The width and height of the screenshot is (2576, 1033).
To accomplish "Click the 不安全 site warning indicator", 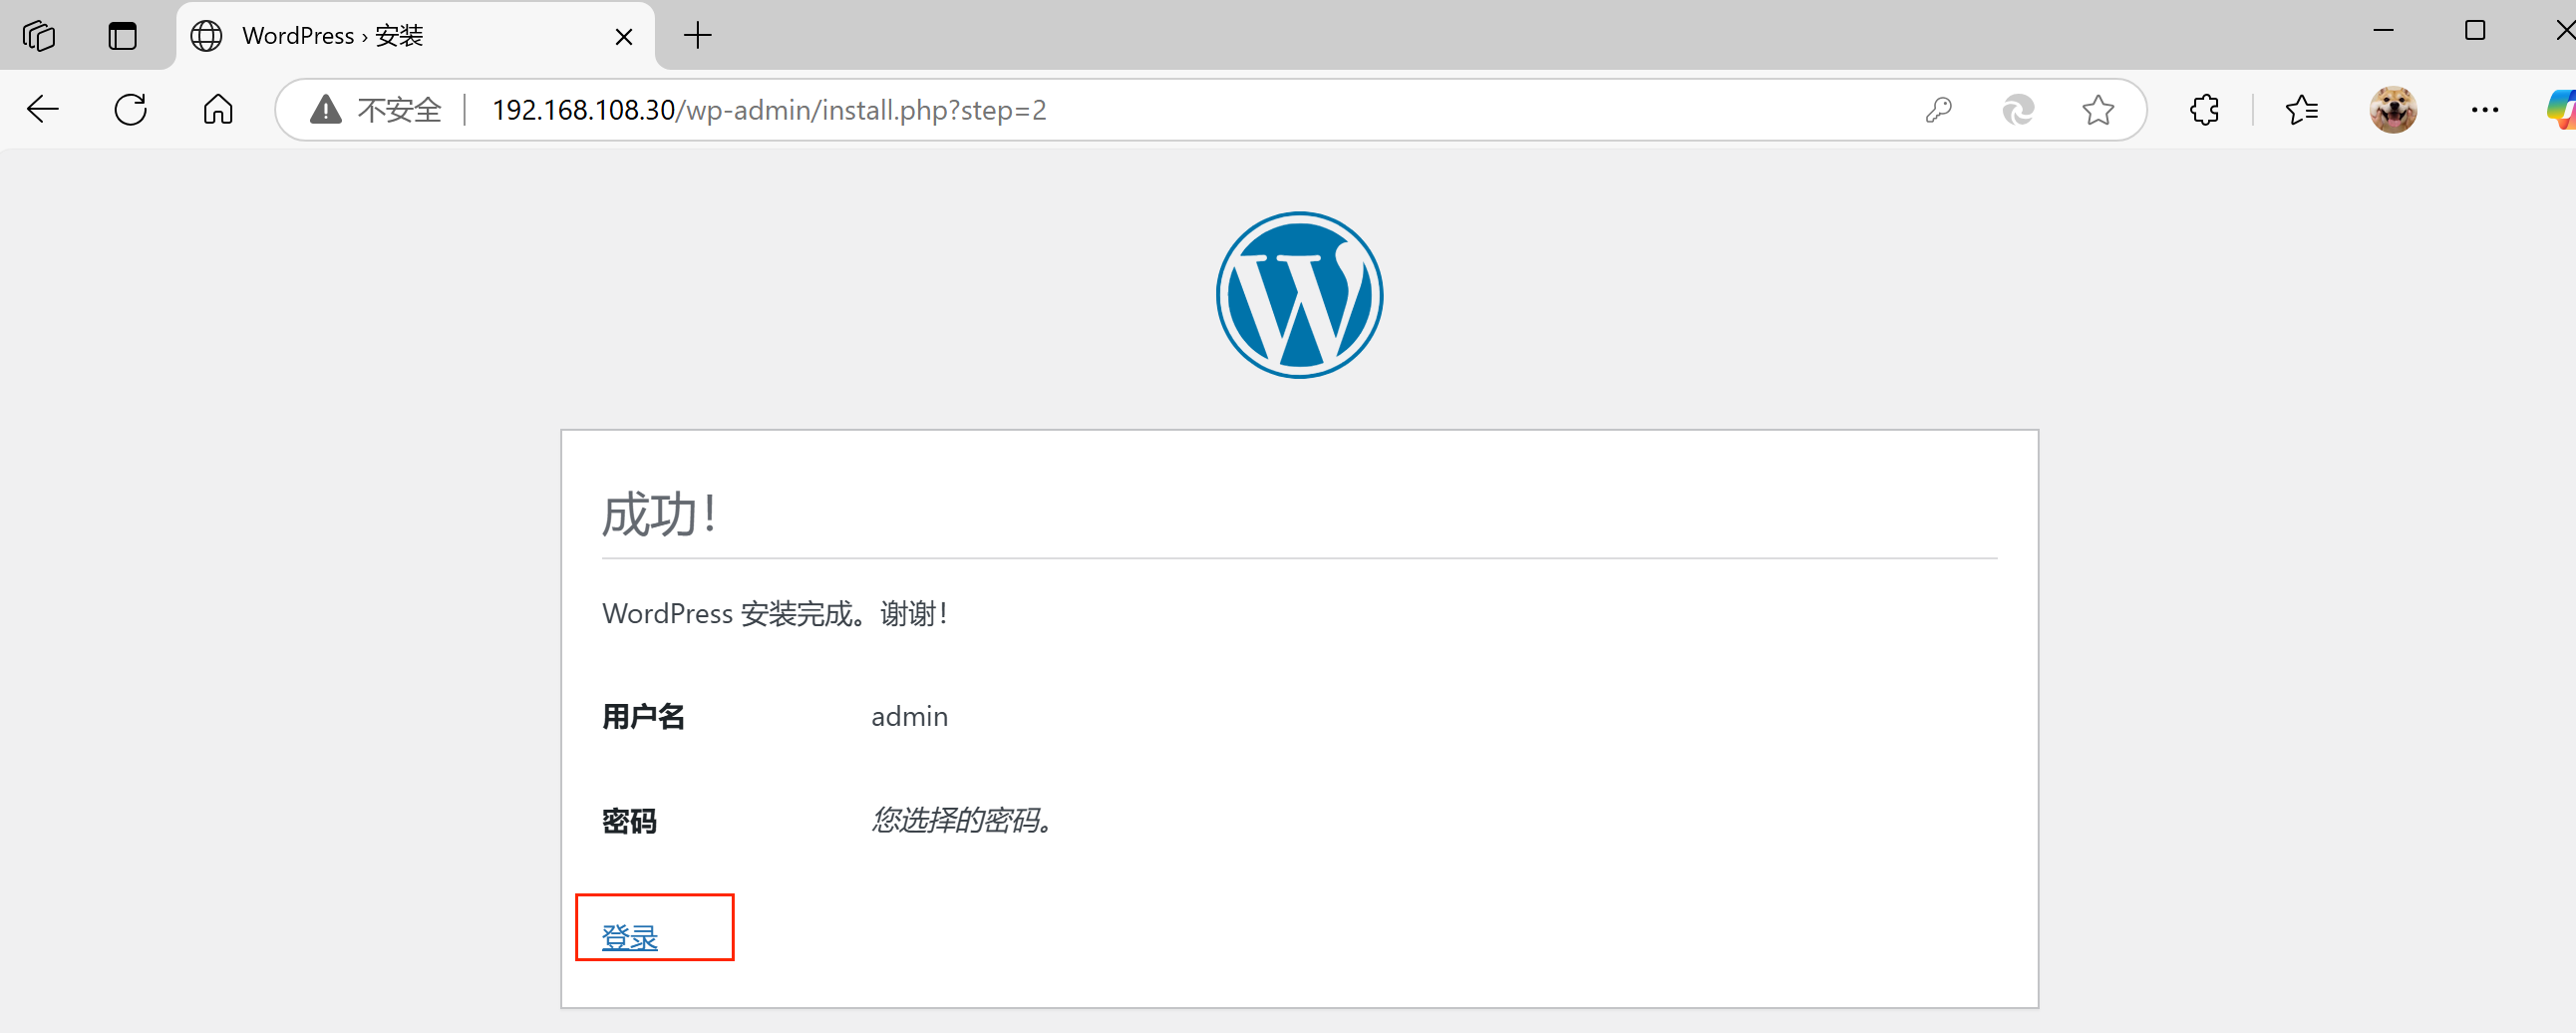I will pyautogui.click(x=376, y=110).
